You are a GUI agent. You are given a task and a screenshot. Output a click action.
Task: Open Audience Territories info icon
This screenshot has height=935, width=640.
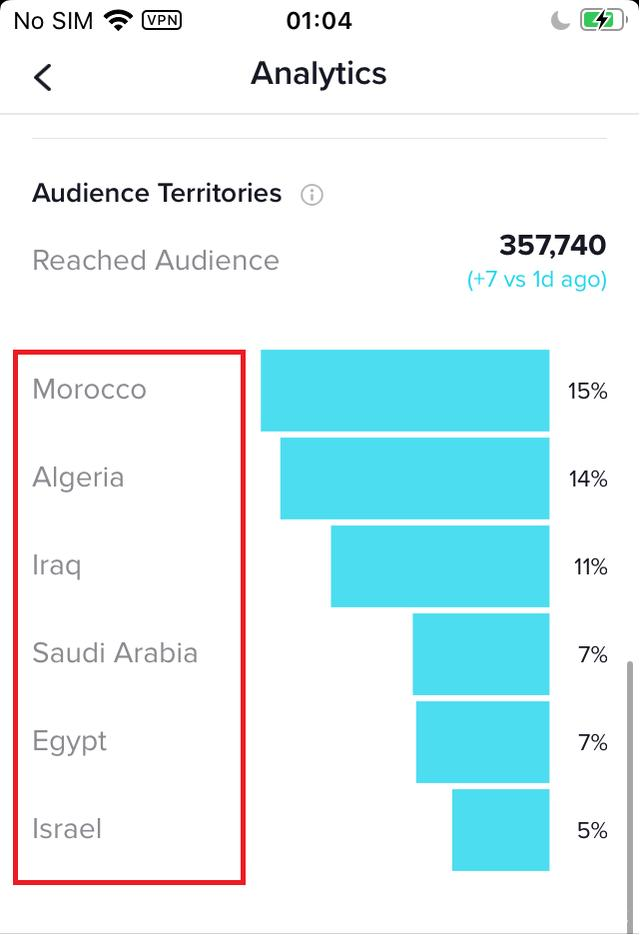[311, 194]
